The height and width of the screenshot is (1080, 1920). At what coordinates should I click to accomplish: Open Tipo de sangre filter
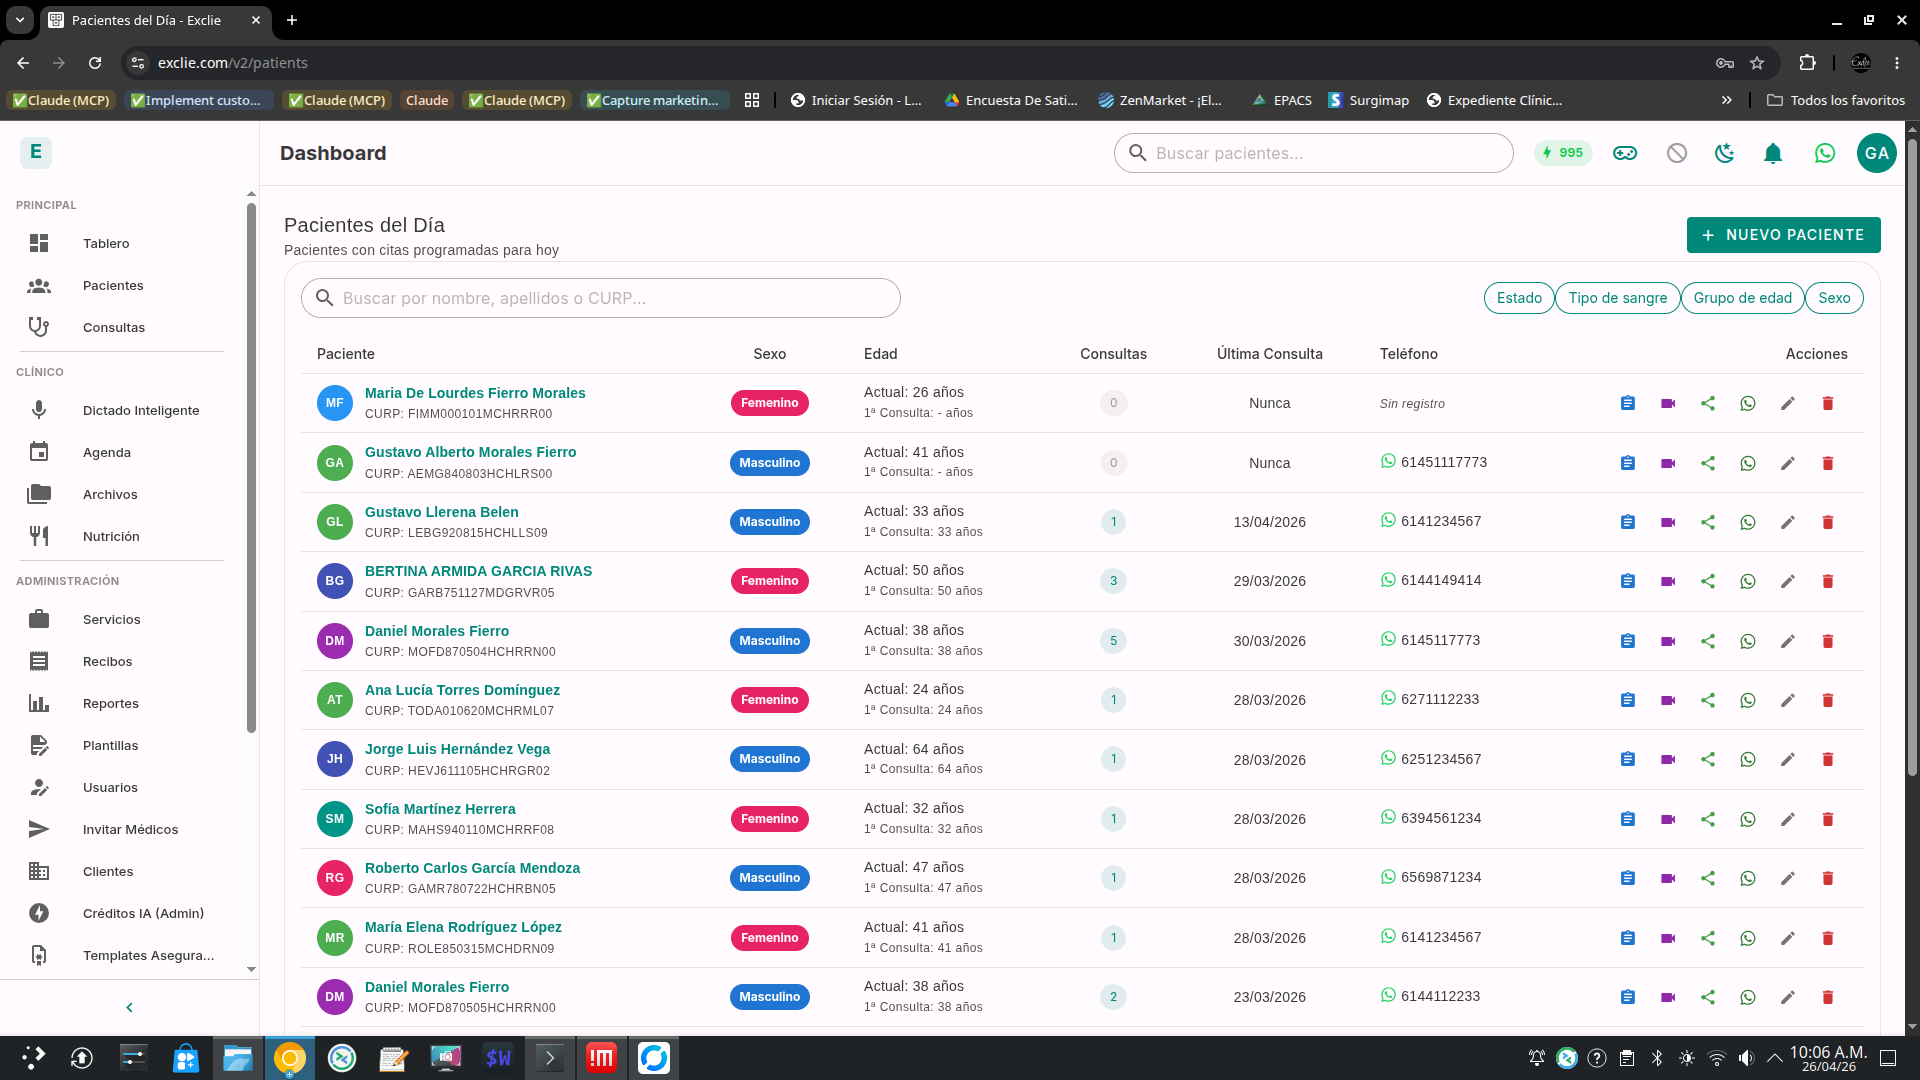point(1617,298)
